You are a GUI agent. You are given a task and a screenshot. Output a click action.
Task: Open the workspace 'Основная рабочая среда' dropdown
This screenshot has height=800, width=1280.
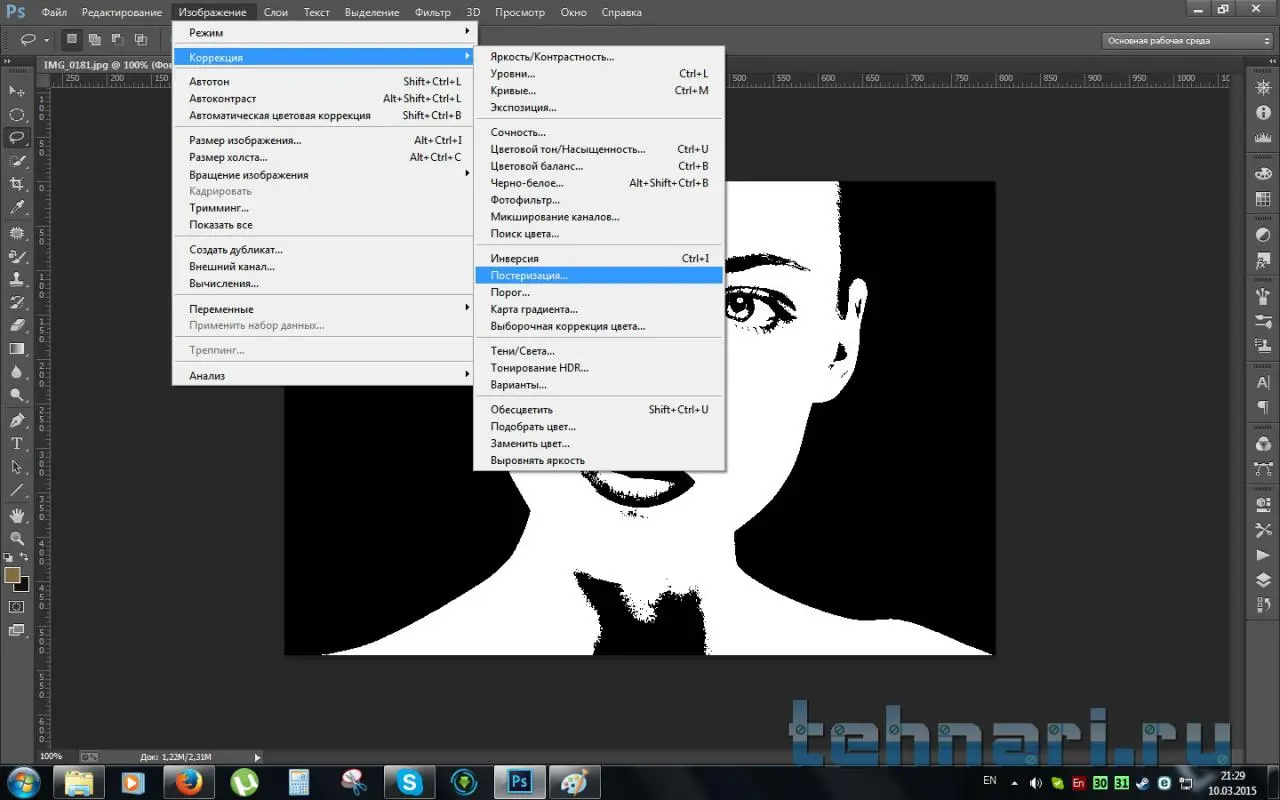pyautogui.click(x=1187, y=41)
